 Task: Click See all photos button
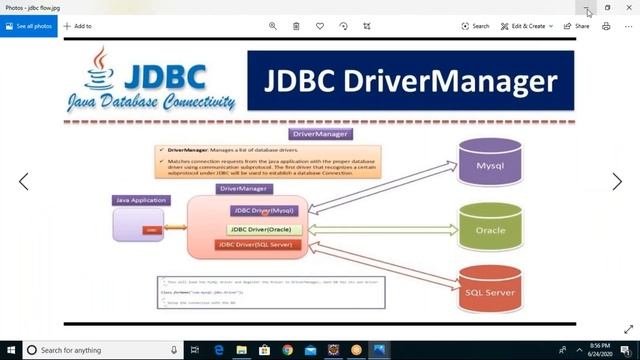pos(29,26)
